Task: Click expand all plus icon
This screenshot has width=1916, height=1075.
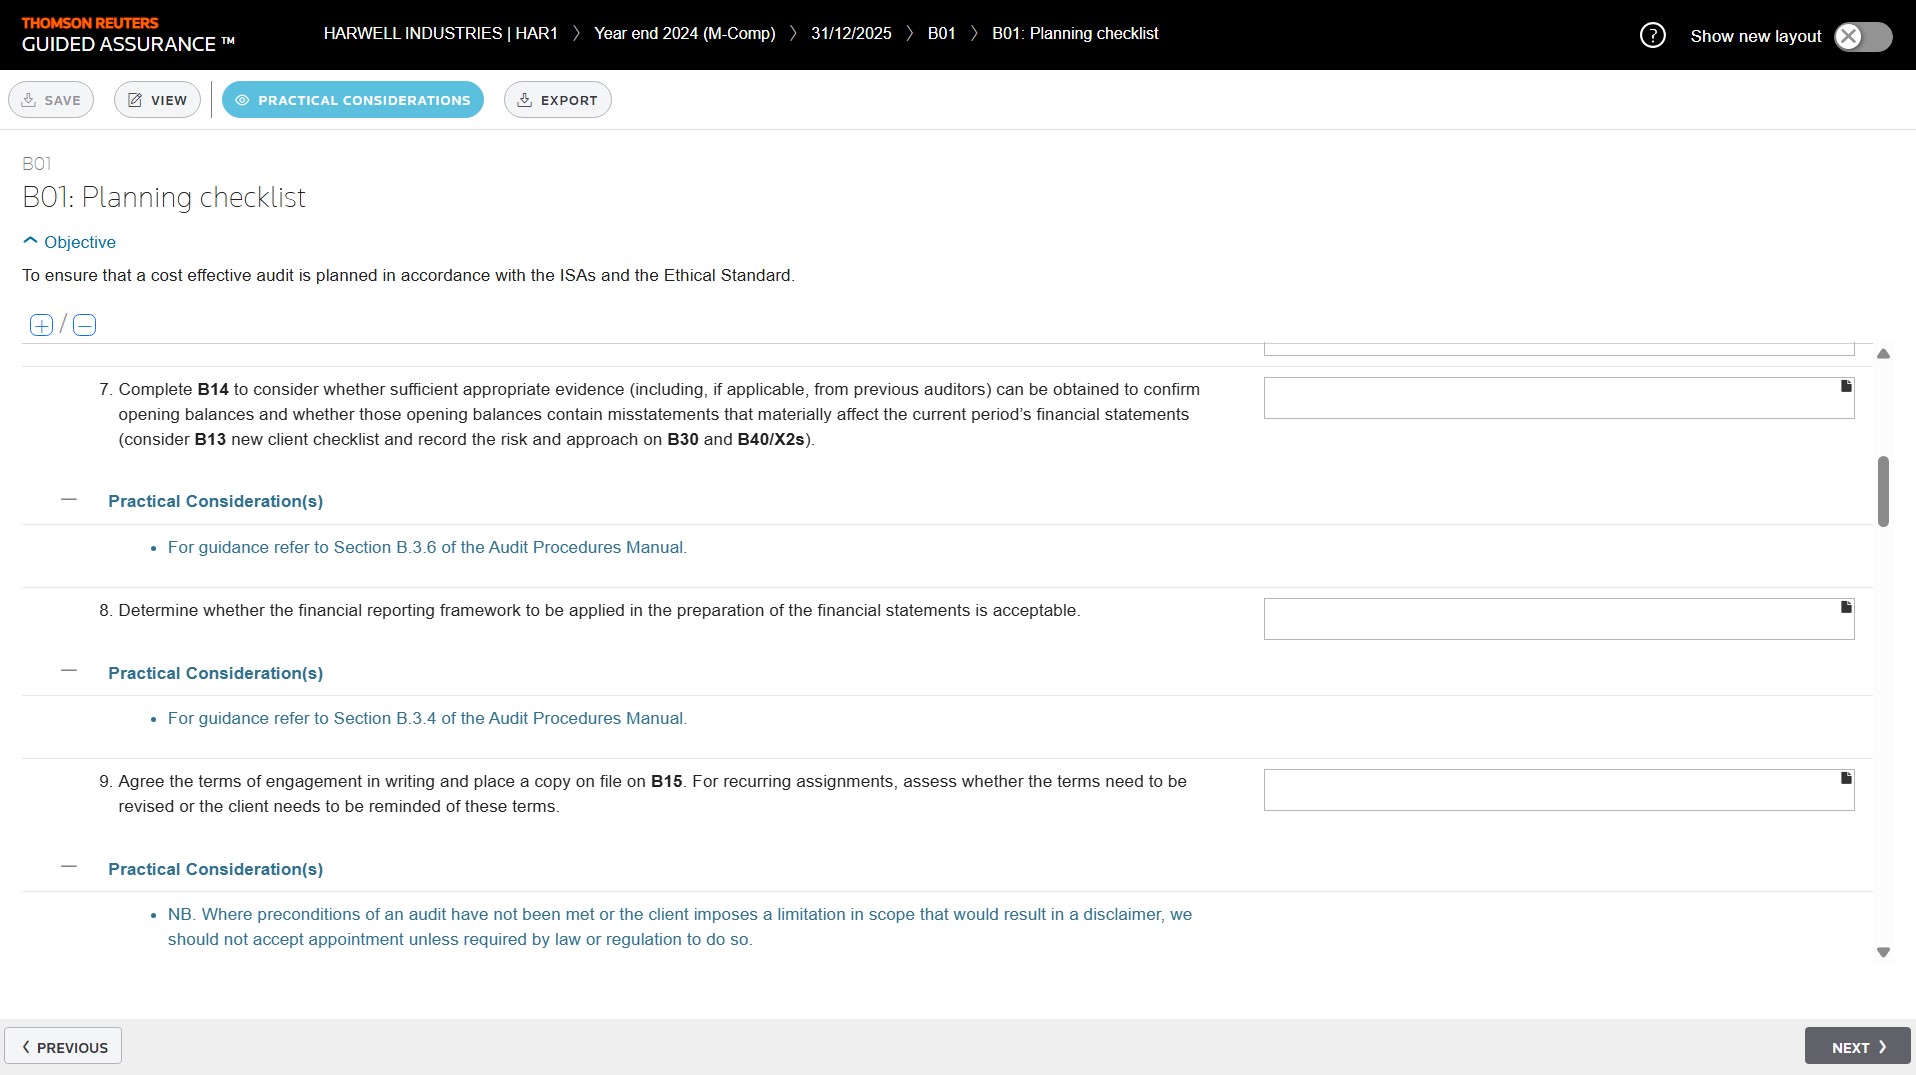Action: tap(41, 325)
